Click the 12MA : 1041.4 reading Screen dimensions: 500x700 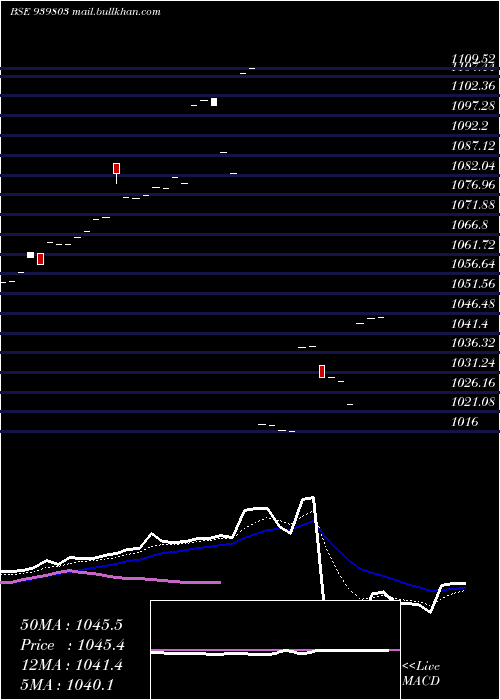(71, 665)
